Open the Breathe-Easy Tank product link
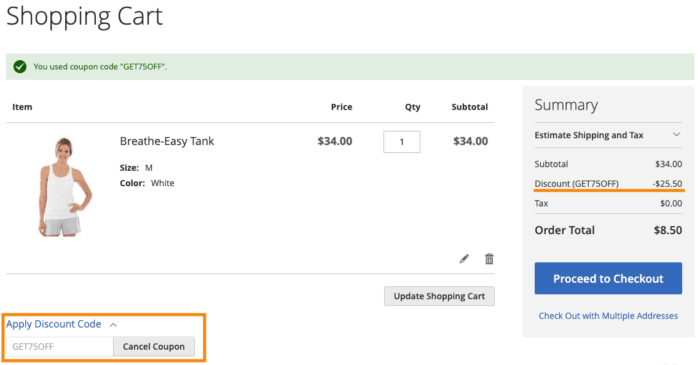Screen dimensions: 700x365 [x=167, y=141]
